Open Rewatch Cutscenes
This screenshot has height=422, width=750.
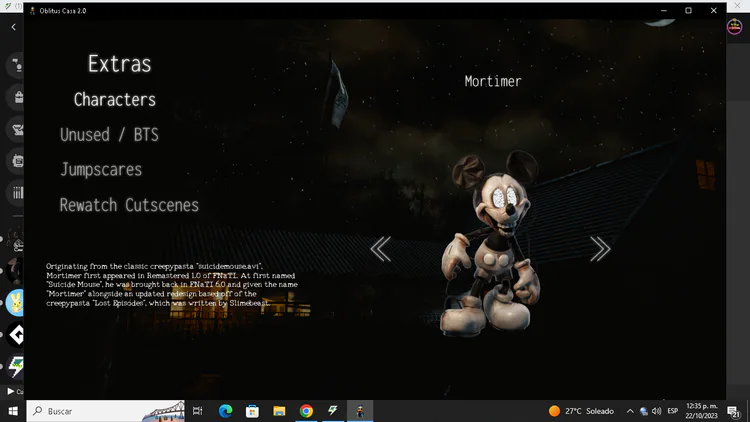pyautogui.click(x=129, y=205)
